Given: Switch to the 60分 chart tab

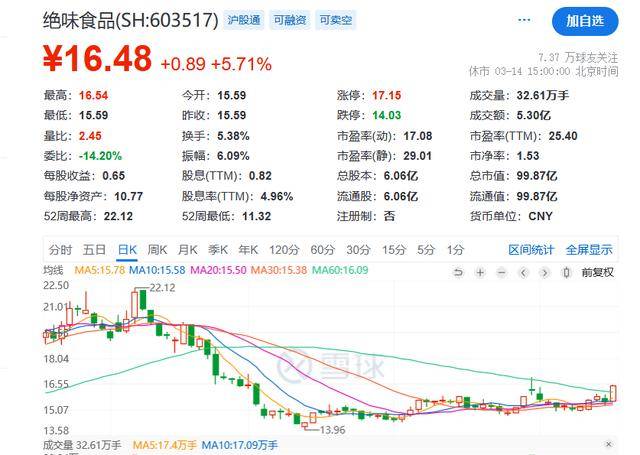Looking at the screenshot, I should coord(322,249).
